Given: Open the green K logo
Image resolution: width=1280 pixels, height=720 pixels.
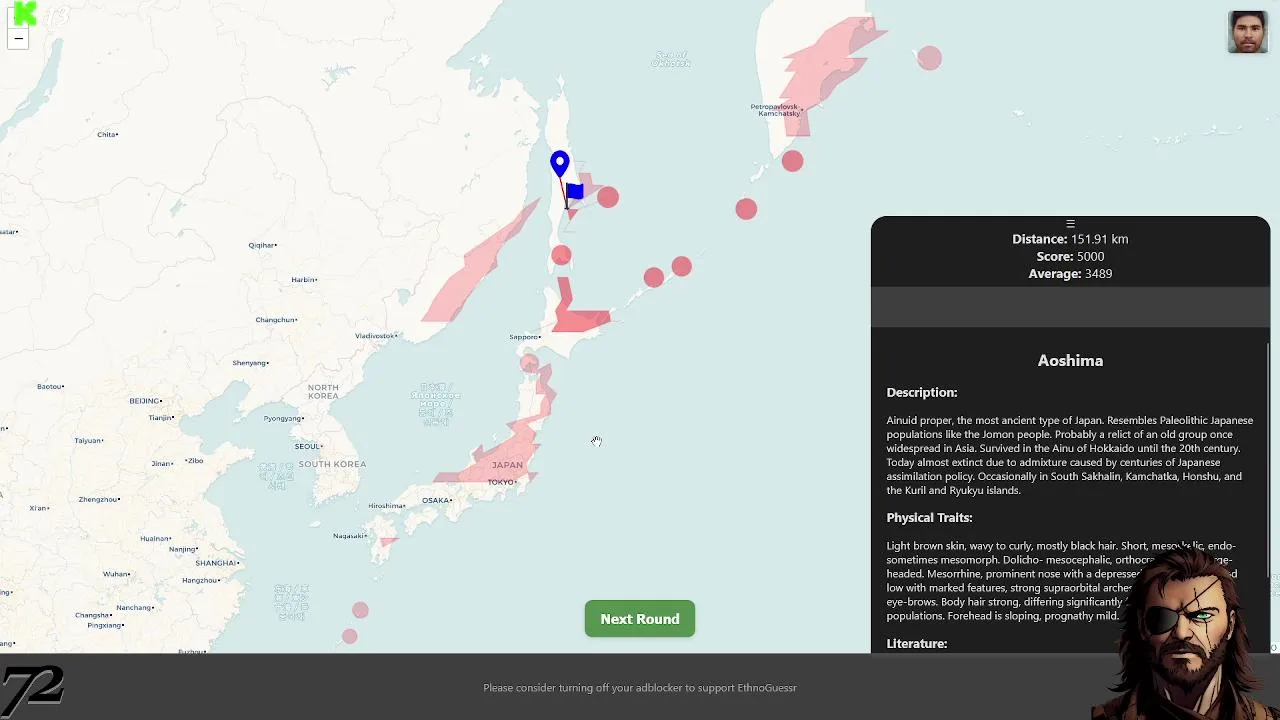Looking at the screenshot, I should 25,13.
